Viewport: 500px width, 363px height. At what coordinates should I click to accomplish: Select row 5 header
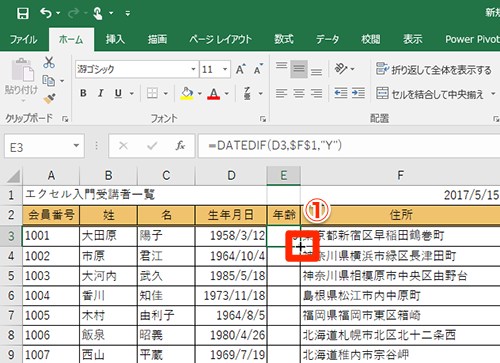(11, 276)
